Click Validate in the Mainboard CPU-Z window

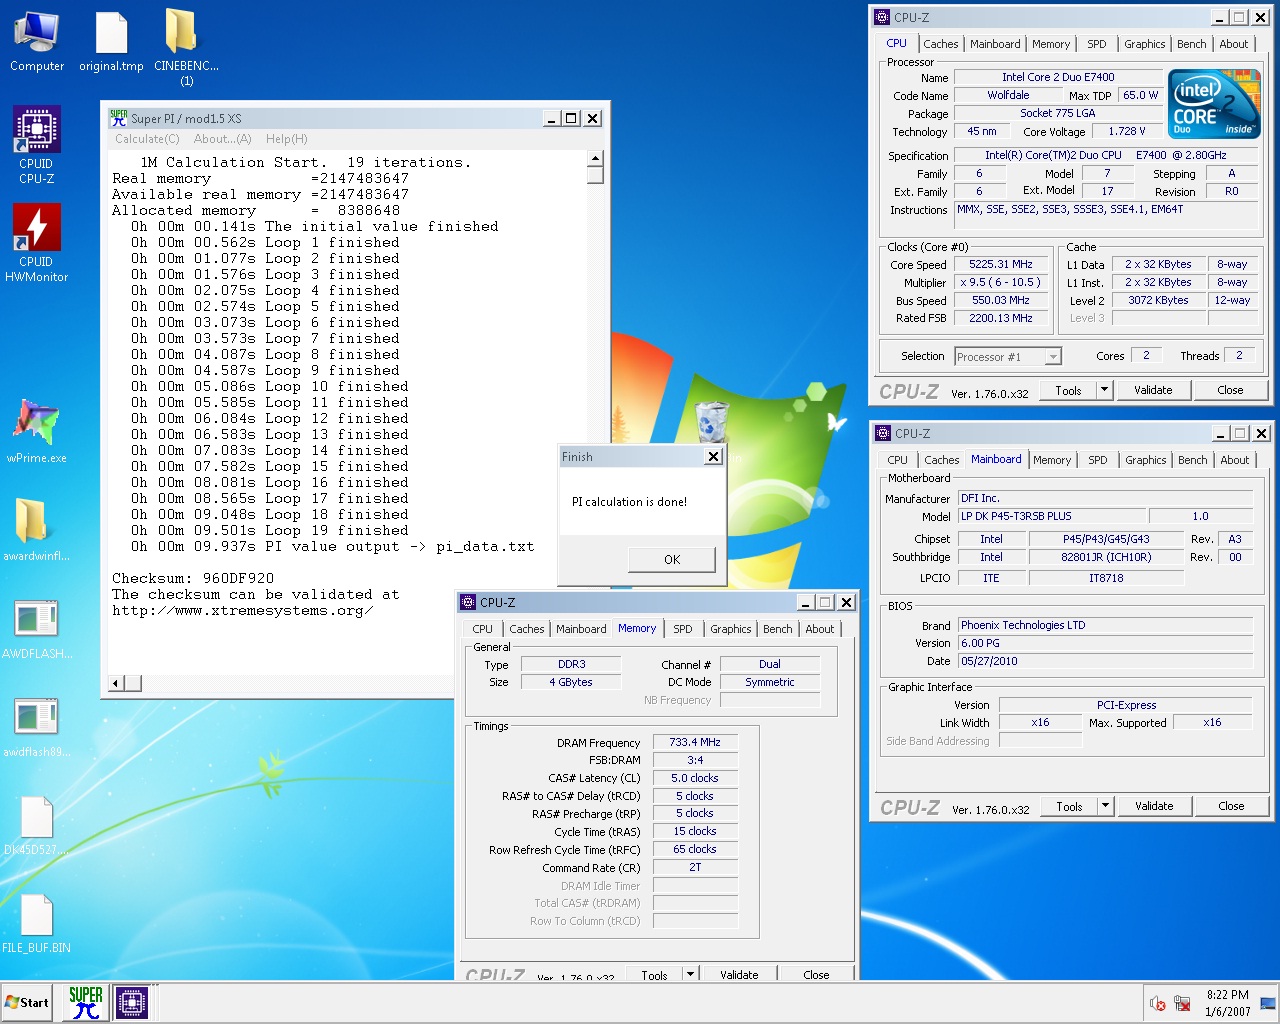[1154, 807]
